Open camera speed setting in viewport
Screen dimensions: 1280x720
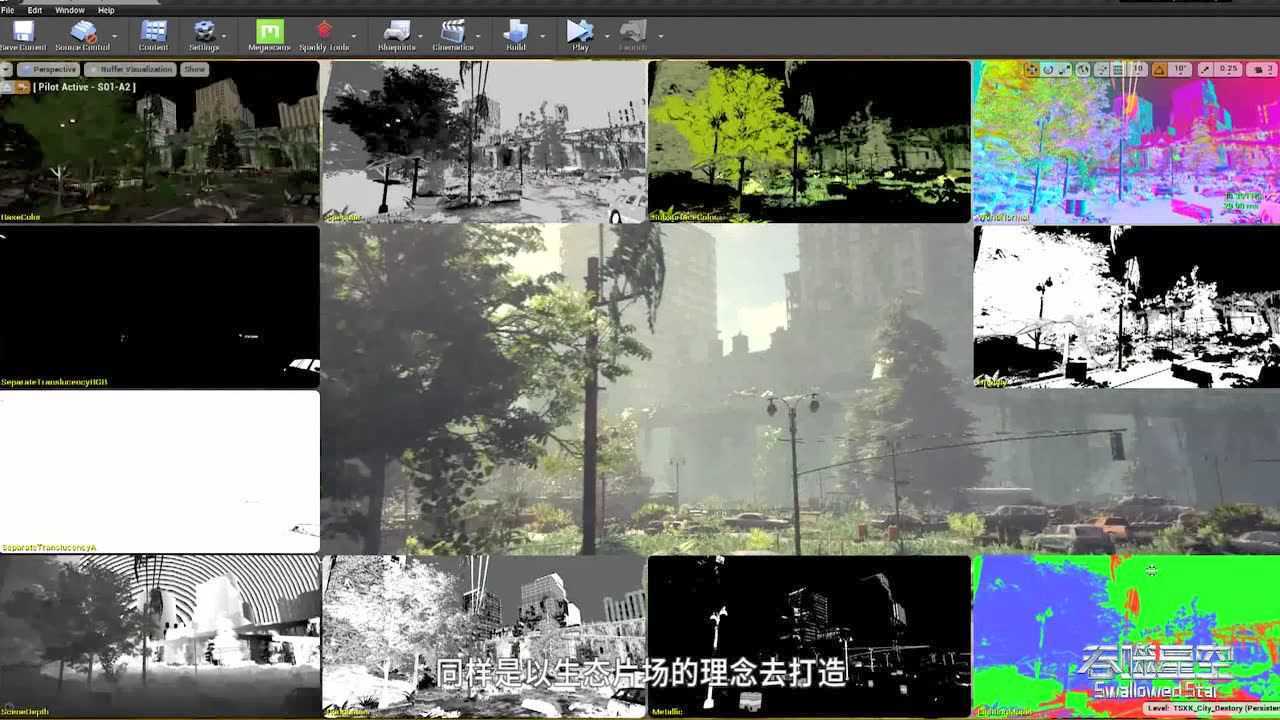[1261, 69]
